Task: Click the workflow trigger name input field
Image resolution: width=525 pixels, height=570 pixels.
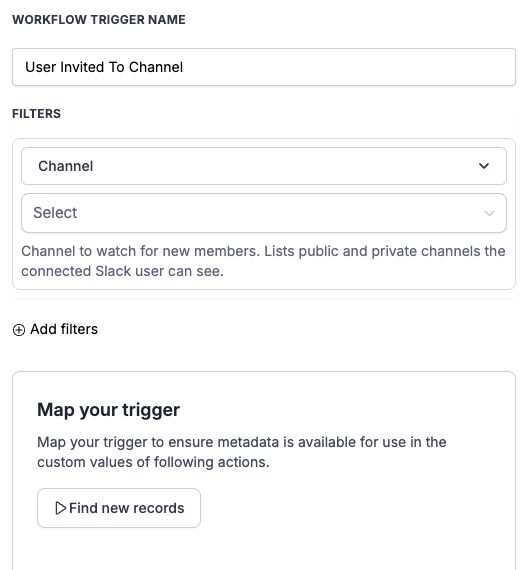Action: 264,67
